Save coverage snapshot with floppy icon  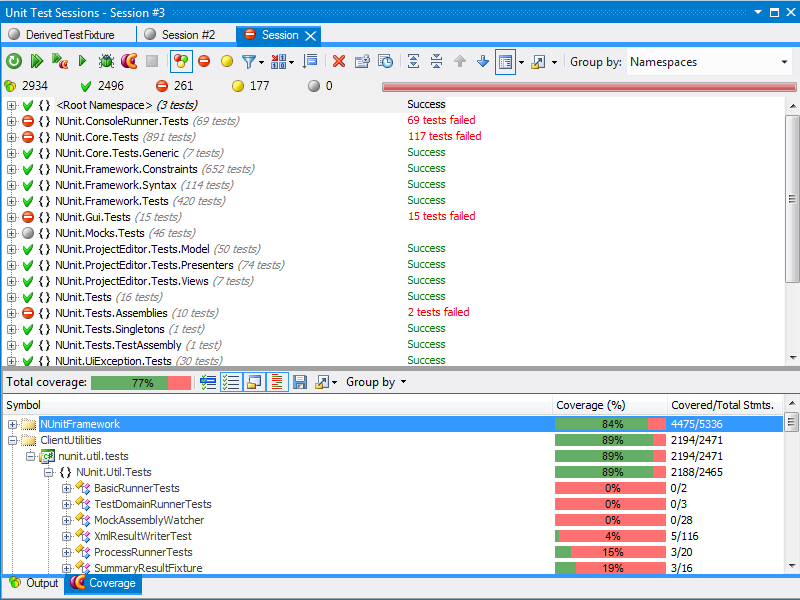point(300,382)
